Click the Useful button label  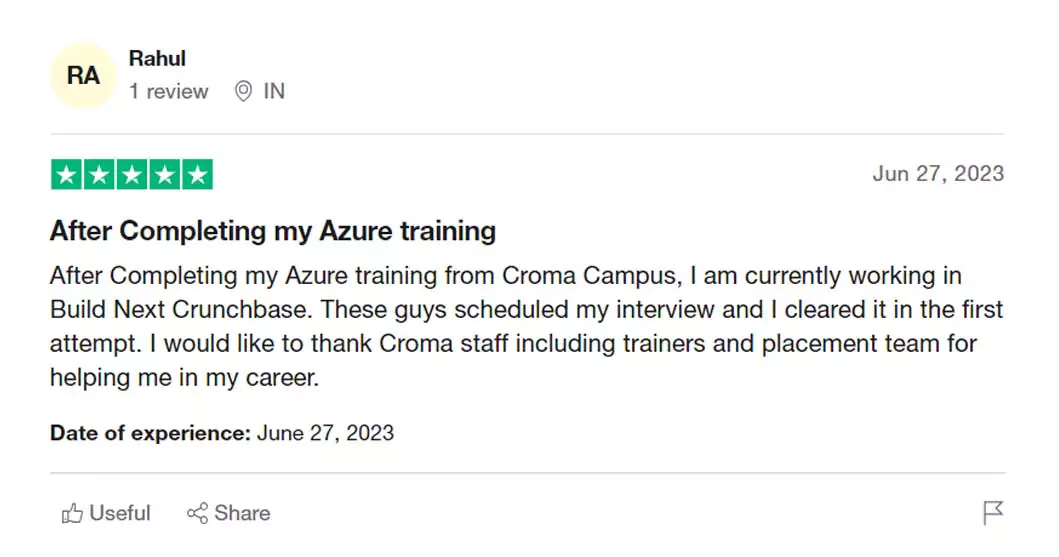(x=120, y=513)
